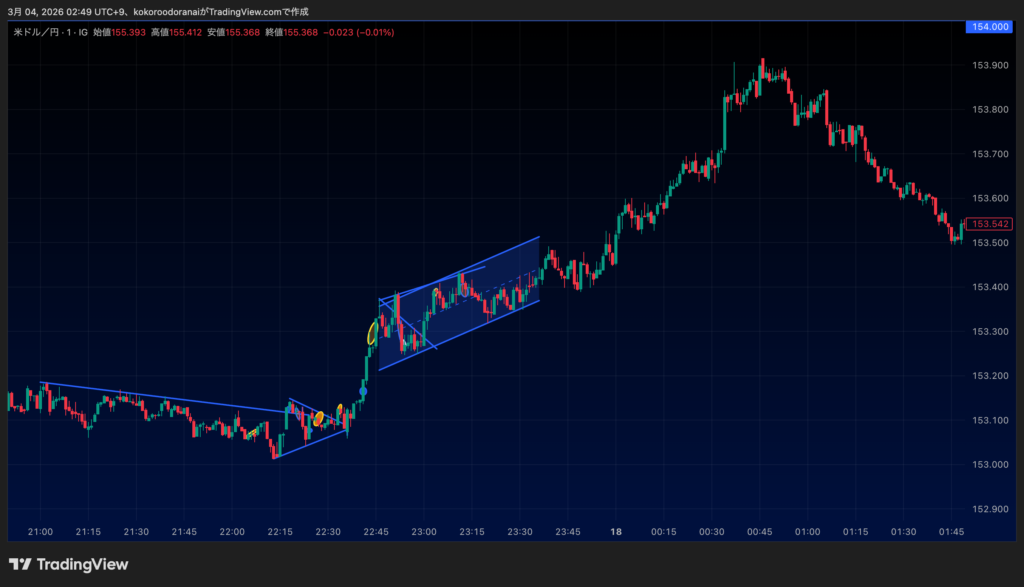Click the bold 18 date label
Image resolution: width=1024 pixels, height=587 pixels.
[x=617, y=532]
